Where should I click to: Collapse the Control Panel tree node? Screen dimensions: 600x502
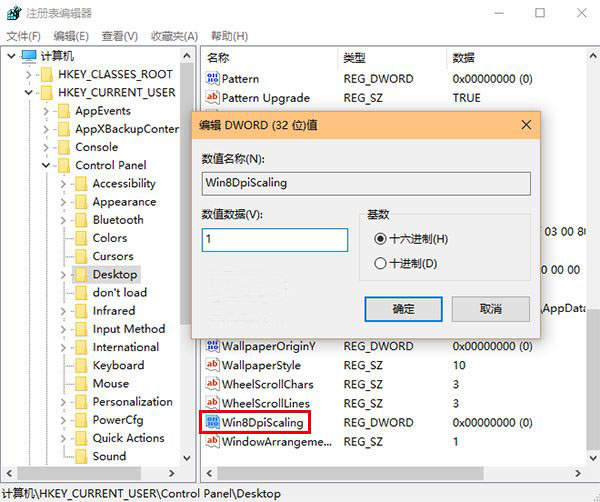point(46,166)
